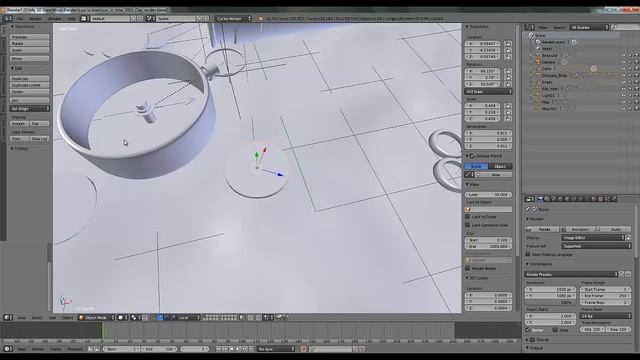640x360 pixels.
Task: Toggle the Border checkbox in Dimensions
Action: point(528,329)
